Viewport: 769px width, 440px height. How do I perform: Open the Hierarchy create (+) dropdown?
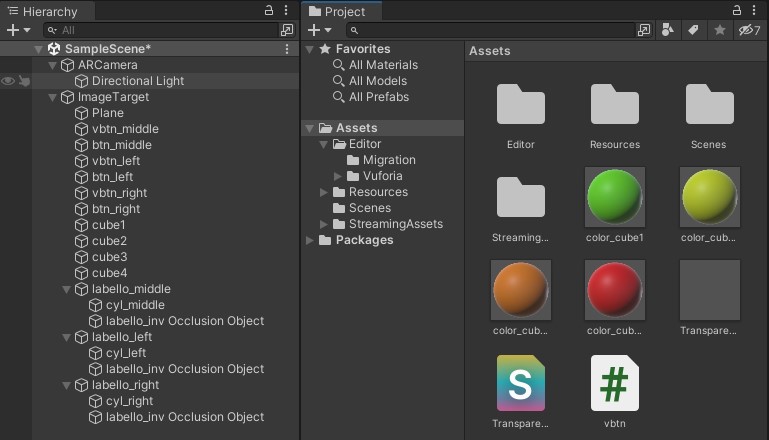19,31
